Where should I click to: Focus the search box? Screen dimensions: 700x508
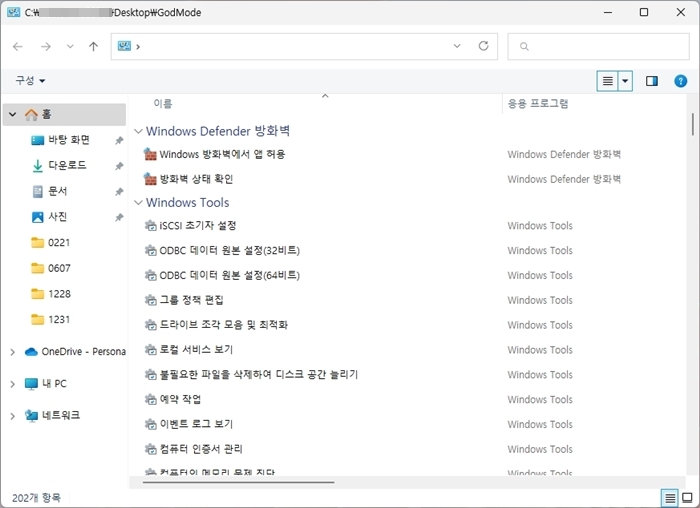(598, 46)
